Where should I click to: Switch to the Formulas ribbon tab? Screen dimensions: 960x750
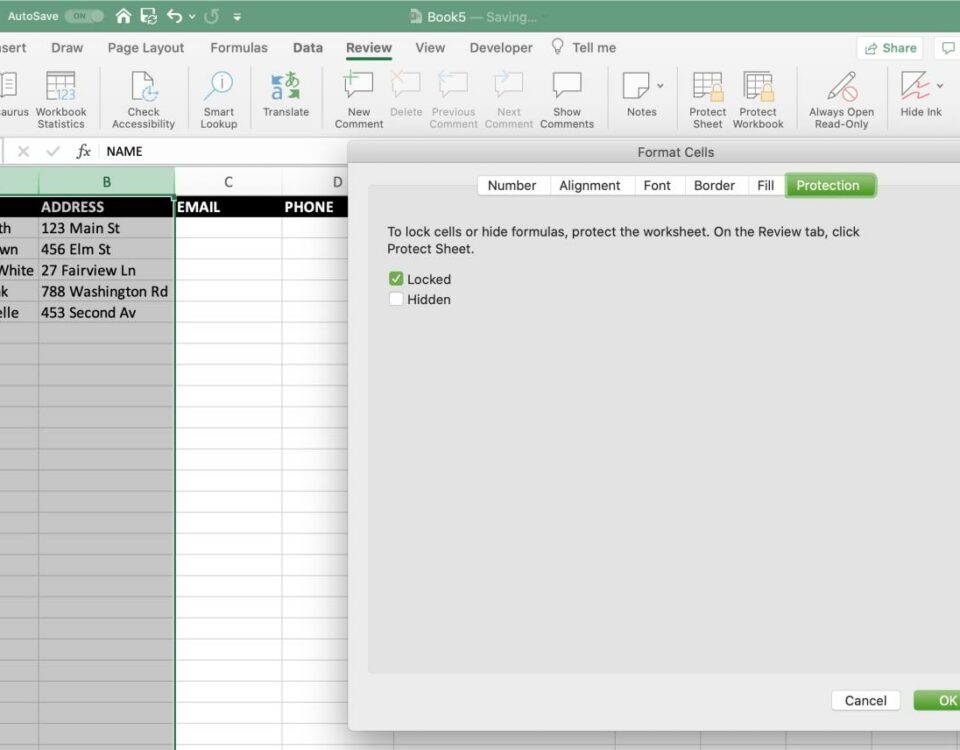click(x=239, y=48)
